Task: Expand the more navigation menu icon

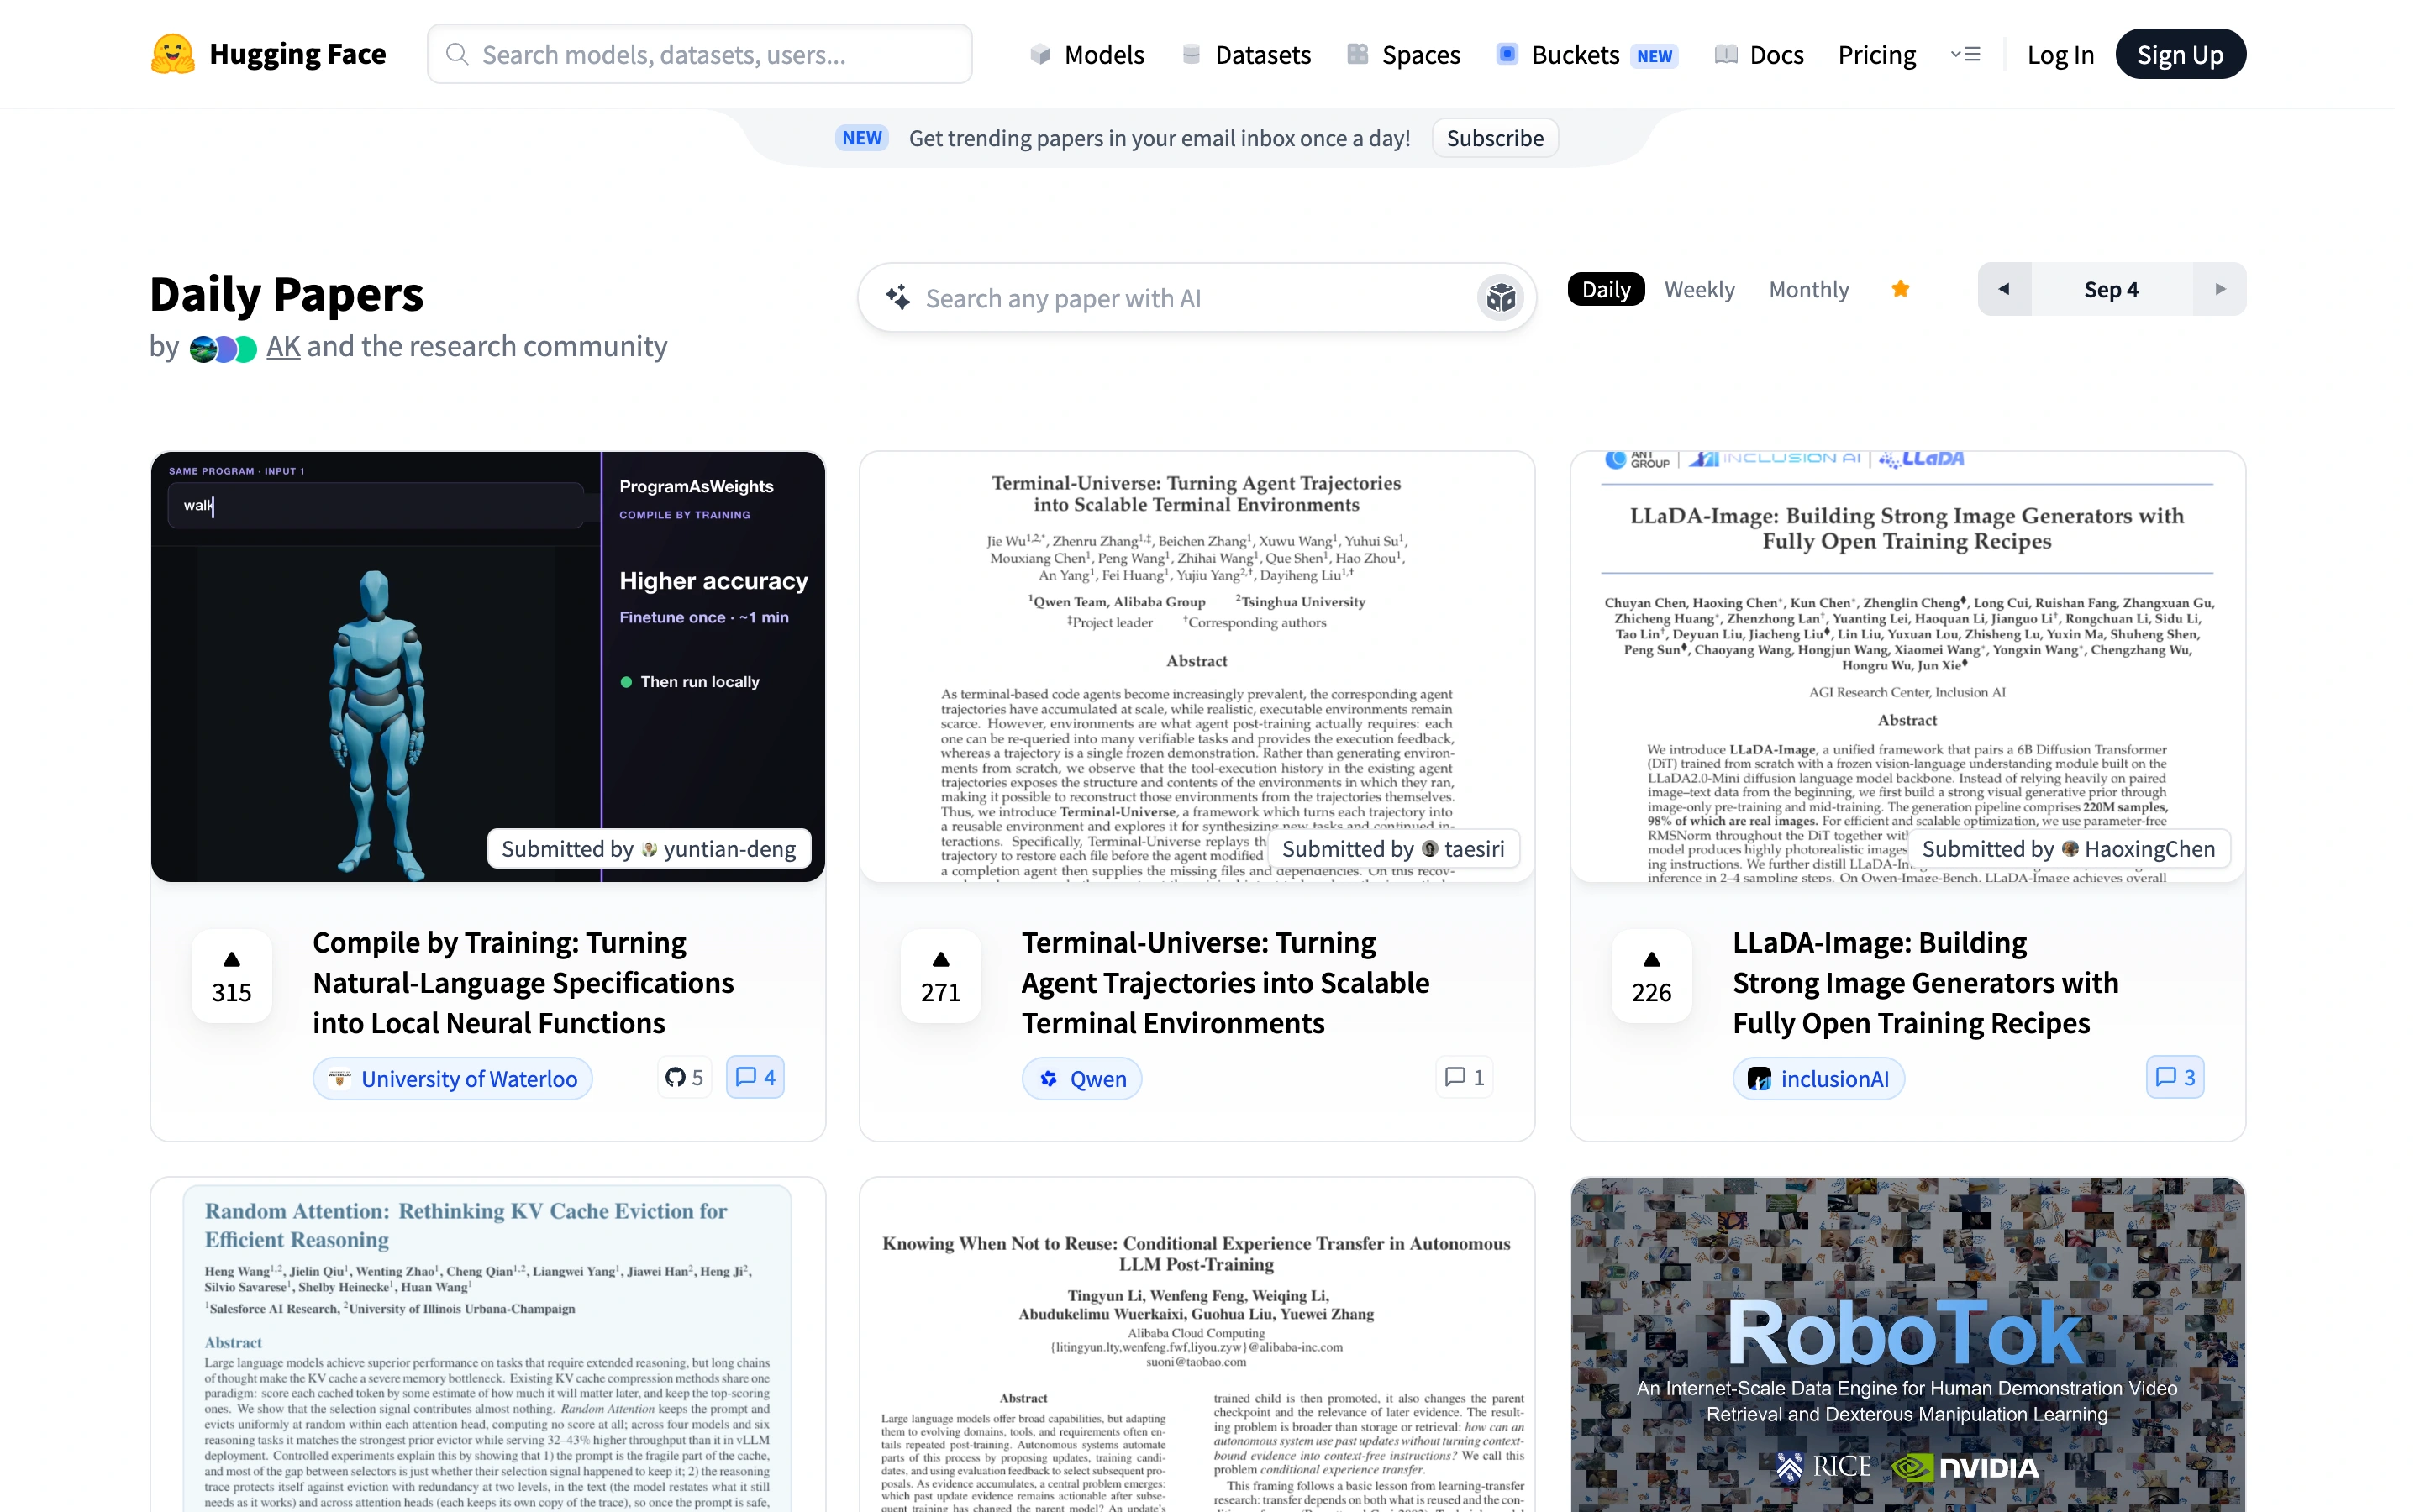Action: pos(1965,54)
